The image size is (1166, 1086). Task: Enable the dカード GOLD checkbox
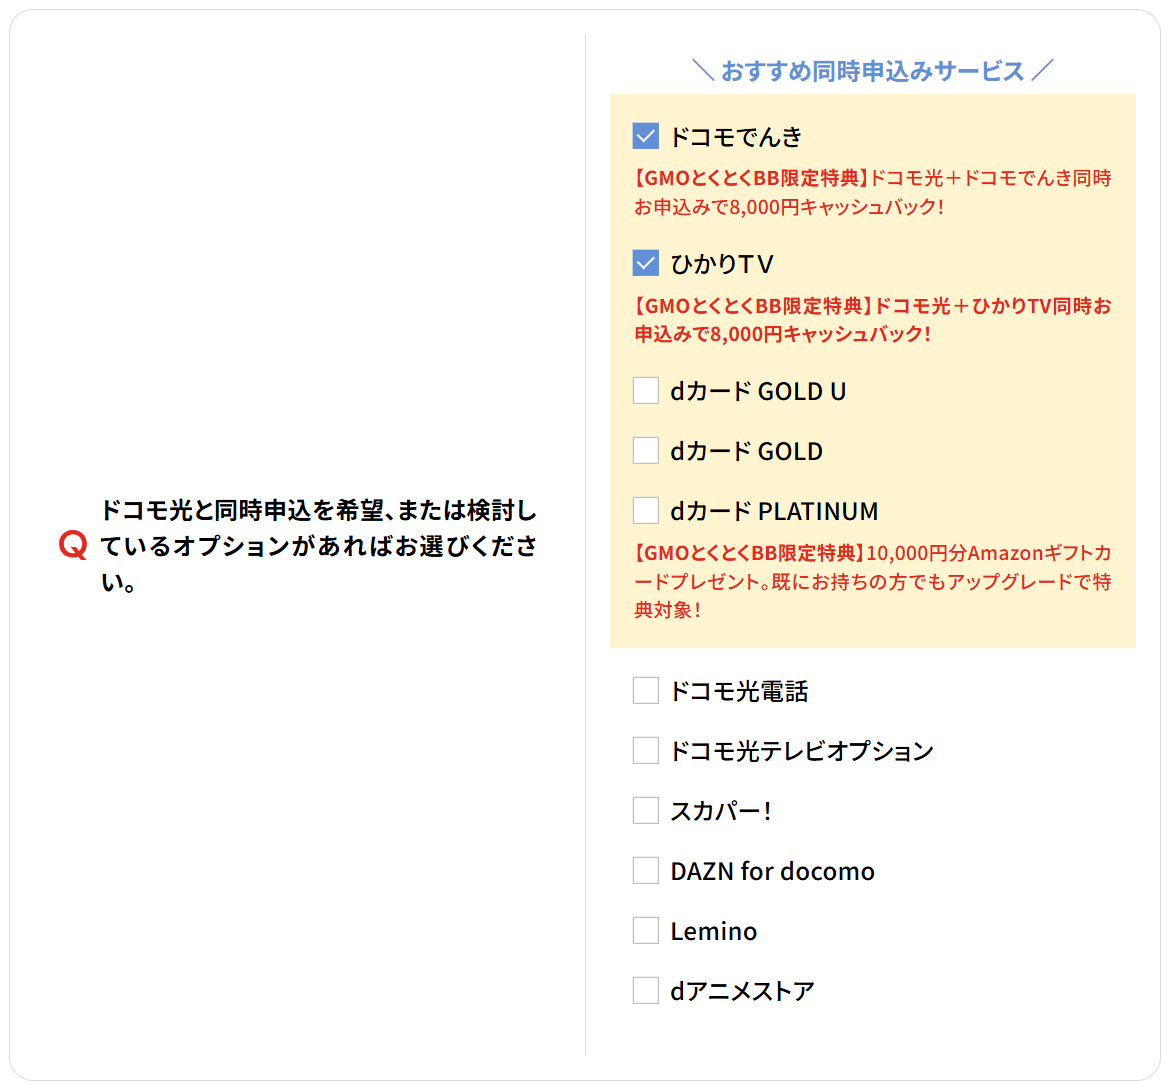[645, 451]
